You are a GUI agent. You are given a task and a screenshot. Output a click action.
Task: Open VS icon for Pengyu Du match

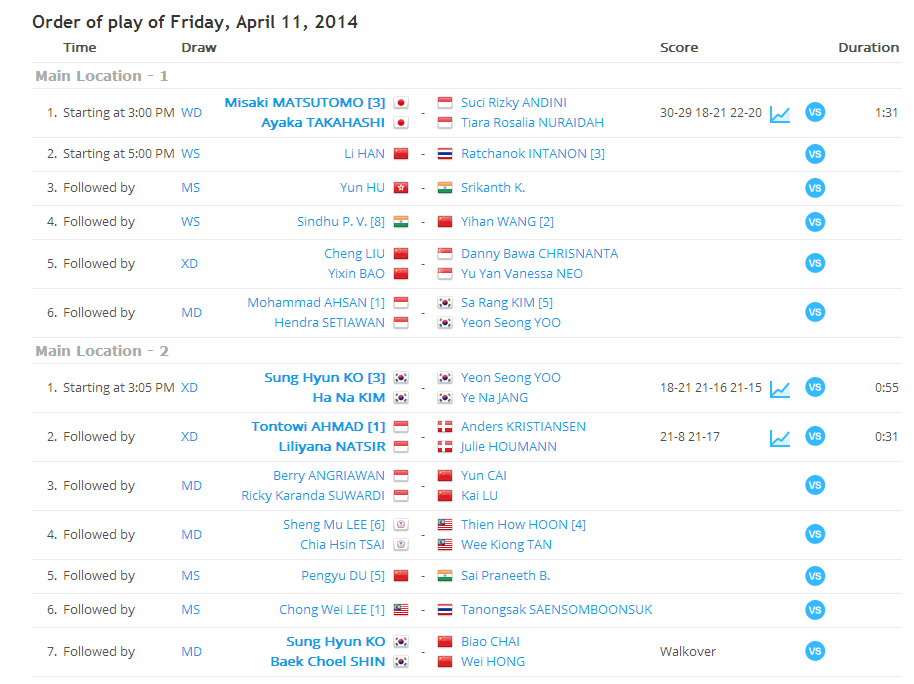(815, 576)
